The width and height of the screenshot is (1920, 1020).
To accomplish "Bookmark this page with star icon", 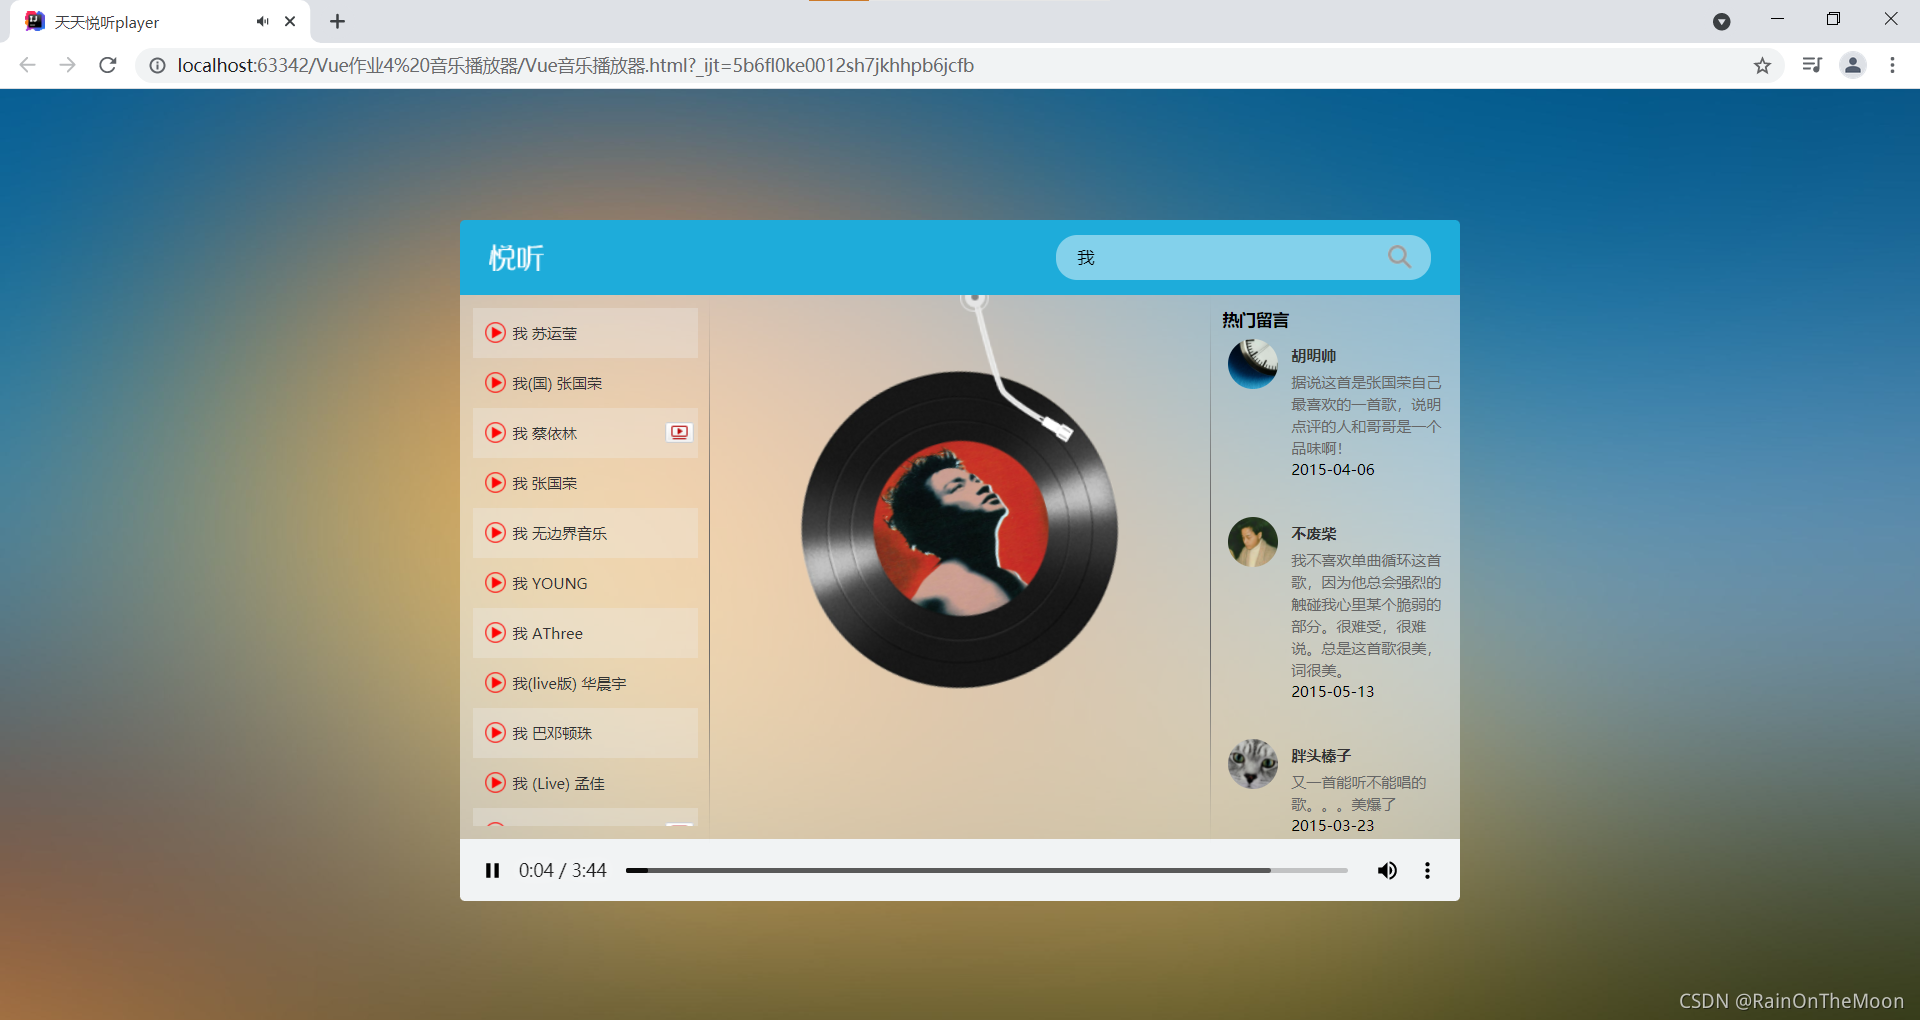I will pyautogui.click(x=1762, y=65).
